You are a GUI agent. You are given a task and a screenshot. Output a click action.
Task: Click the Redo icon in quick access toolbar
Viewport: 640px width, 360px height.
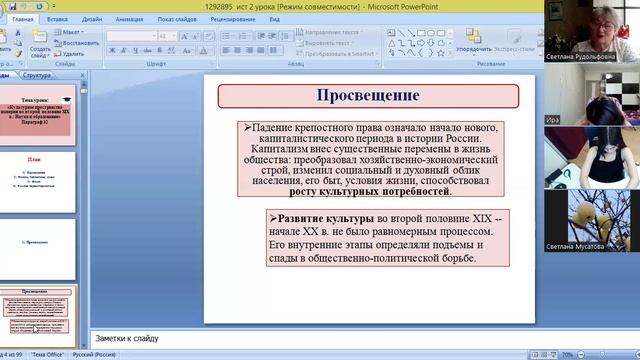pos(39,7)
